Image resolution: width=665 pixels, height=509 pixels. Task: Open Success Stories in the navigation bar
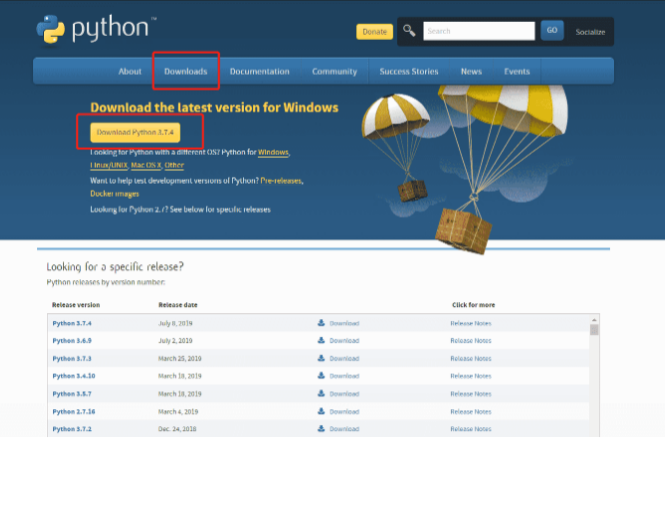[409, 71]
